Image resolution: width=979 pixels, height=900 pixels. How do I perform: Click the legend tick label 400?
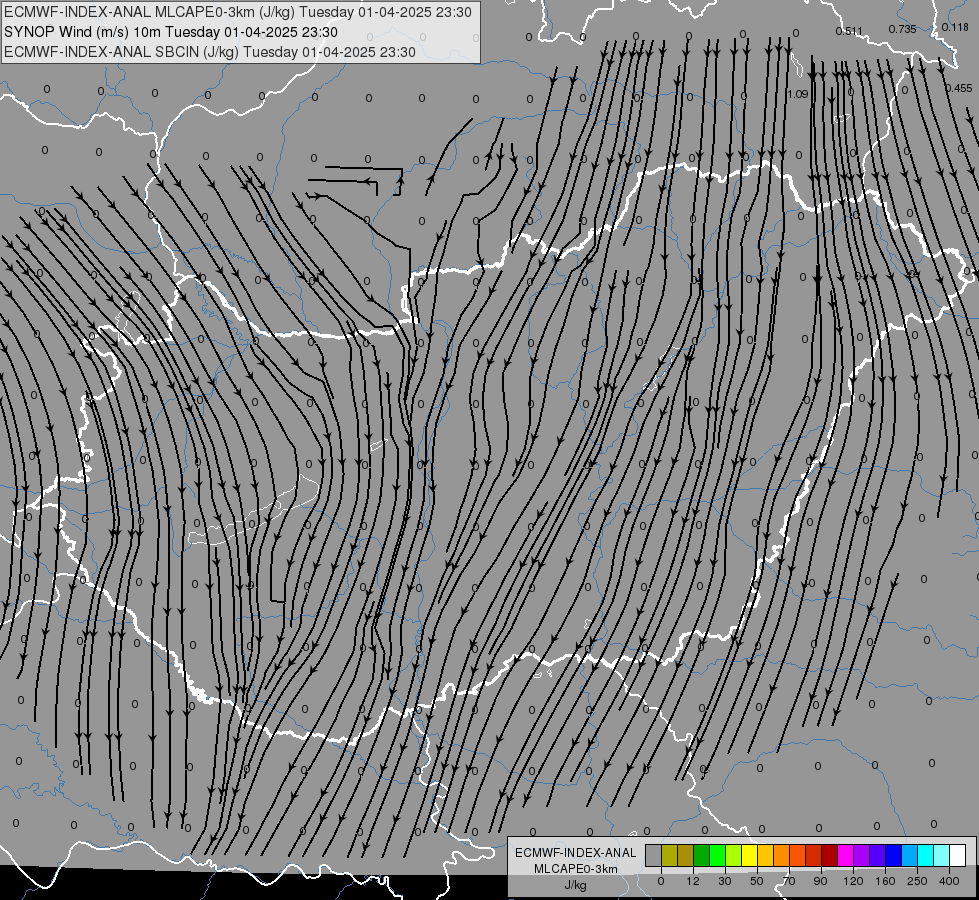(949, 881)
